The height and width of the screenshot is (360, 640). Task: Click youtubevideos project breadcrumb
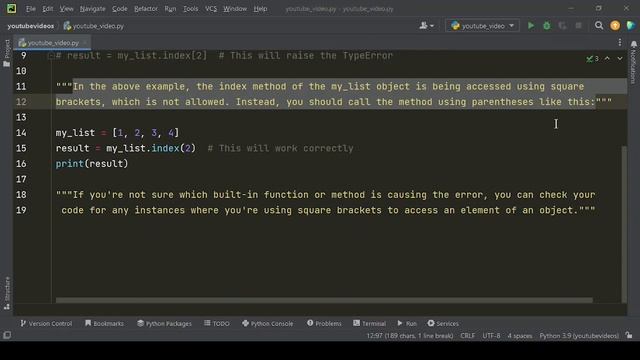point(31,26)
